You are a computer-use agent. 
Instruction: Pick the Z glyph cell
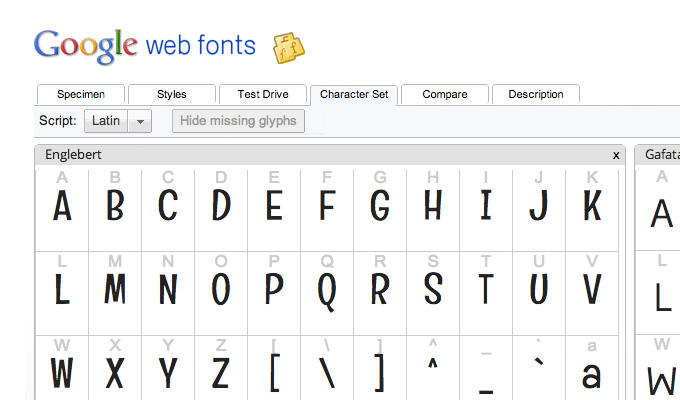pyautogui.click(x=221, y=368)
